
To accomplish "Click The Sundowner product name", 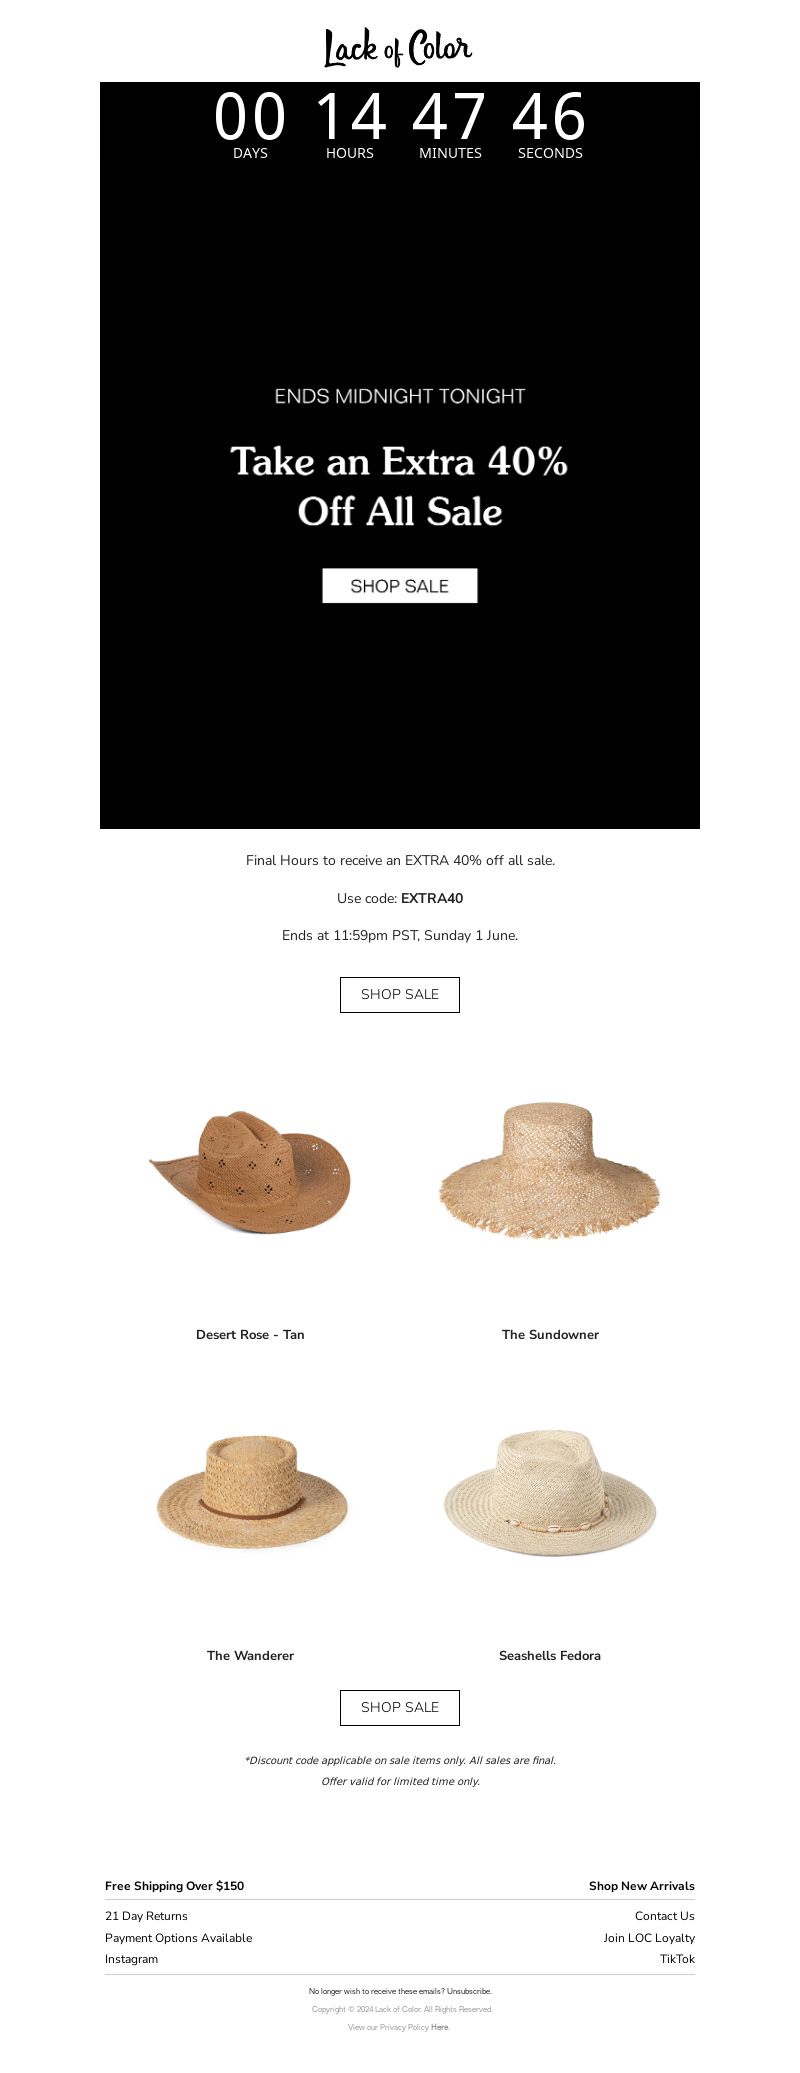I will [550, 1335].
